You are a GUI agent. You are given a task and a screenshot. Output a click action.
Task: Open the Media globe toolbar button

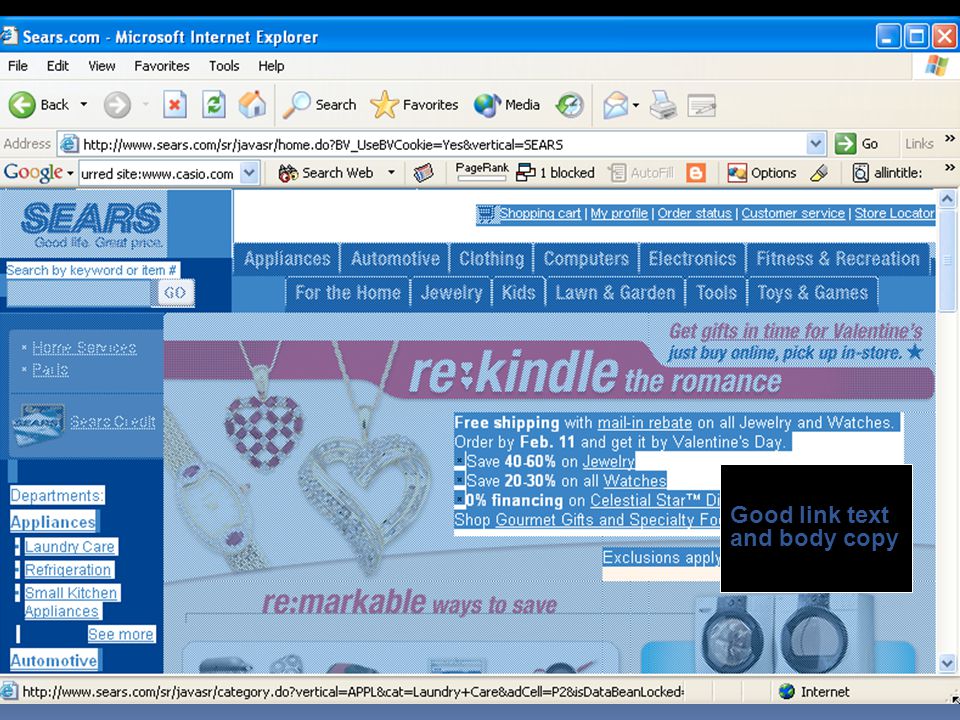(506, 105)
